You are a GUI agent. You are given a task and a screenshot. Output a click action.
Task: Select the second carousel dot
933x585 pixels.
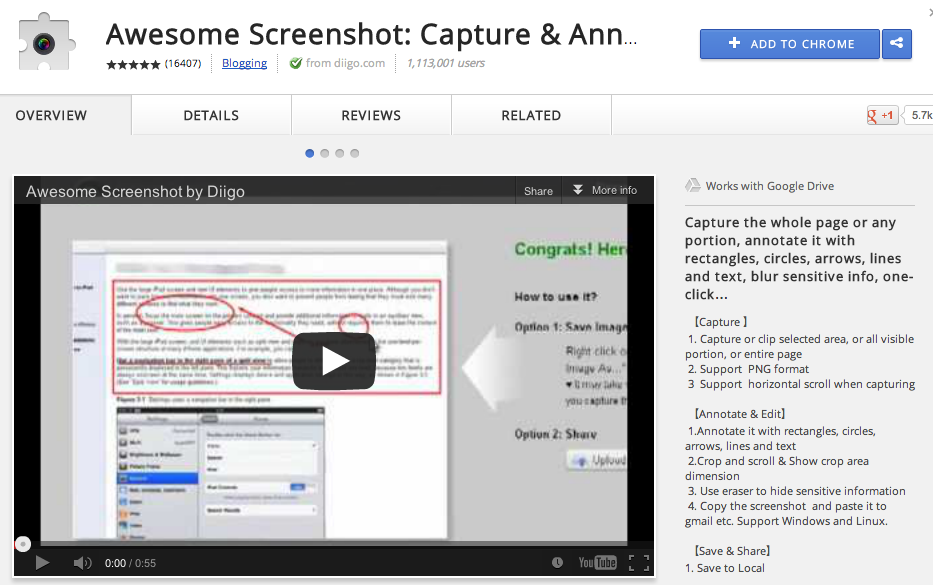coord(324,153)
